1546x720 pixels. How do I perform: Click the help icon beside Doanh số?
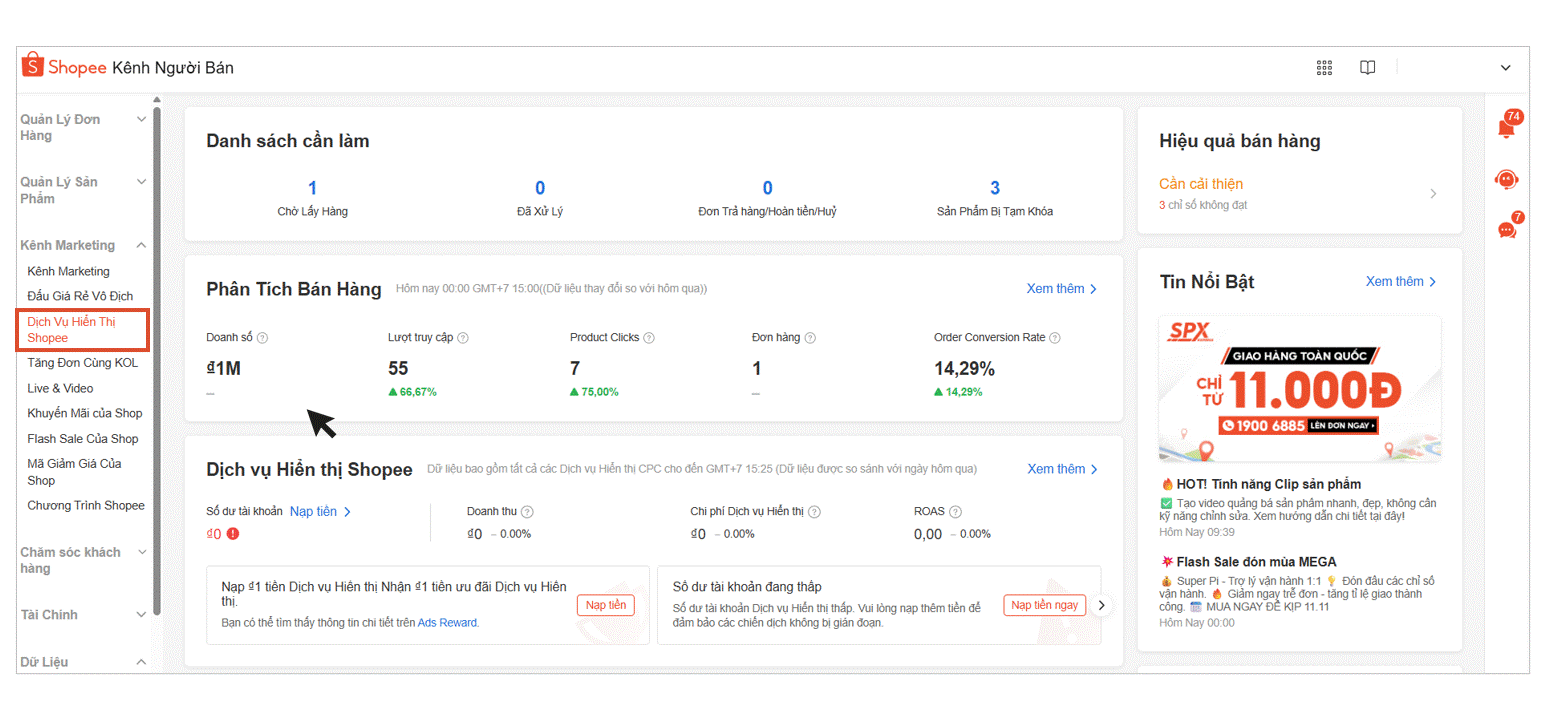263,338
